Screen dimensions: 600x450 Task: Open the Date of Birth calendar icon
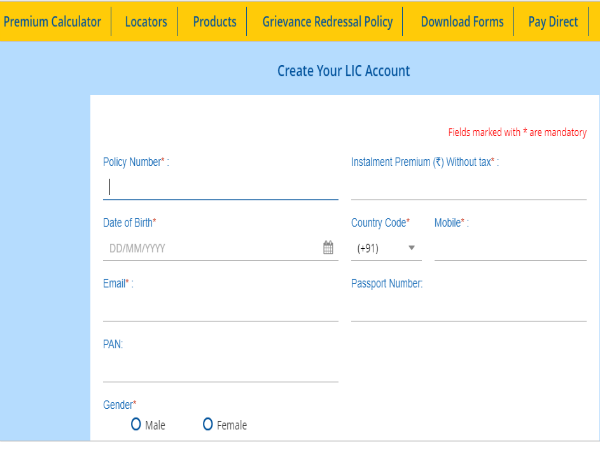point(328,248)
